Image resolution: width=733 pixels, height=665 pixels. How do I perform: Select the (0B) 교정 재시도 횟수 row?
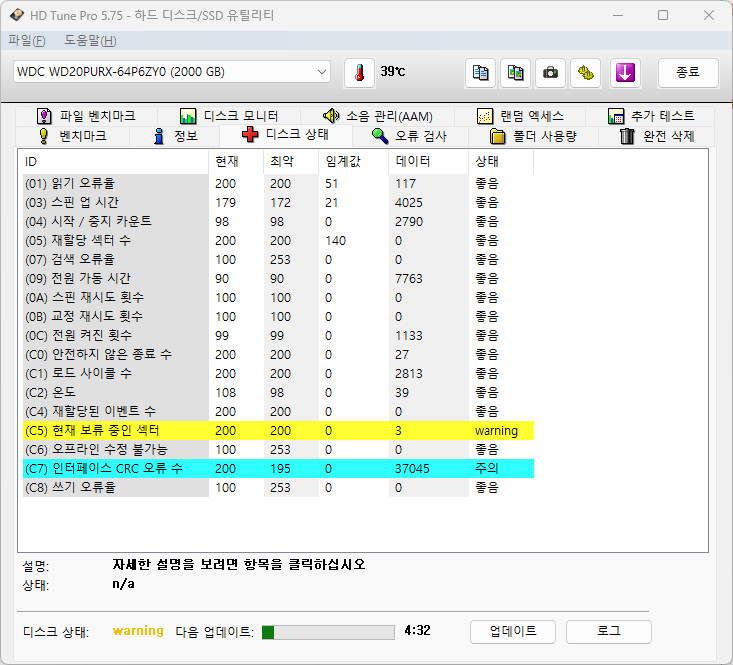point(278,316)
